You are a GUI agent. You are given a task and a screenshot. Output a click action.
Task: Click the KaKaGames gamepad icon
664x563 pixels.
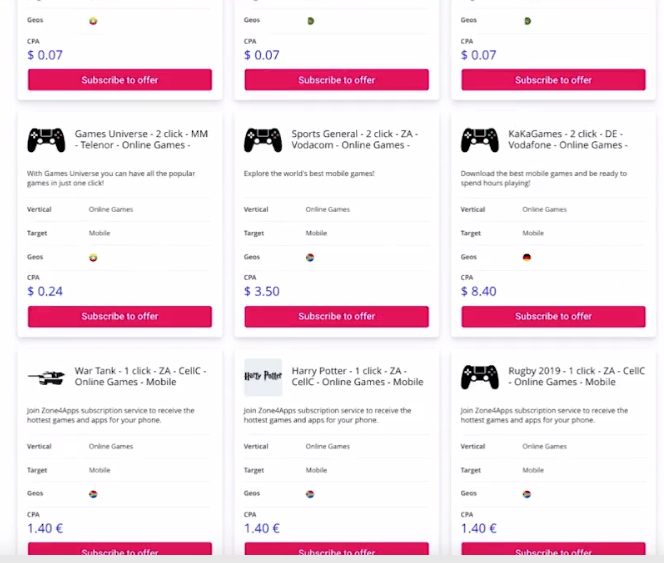pos(480,140)
